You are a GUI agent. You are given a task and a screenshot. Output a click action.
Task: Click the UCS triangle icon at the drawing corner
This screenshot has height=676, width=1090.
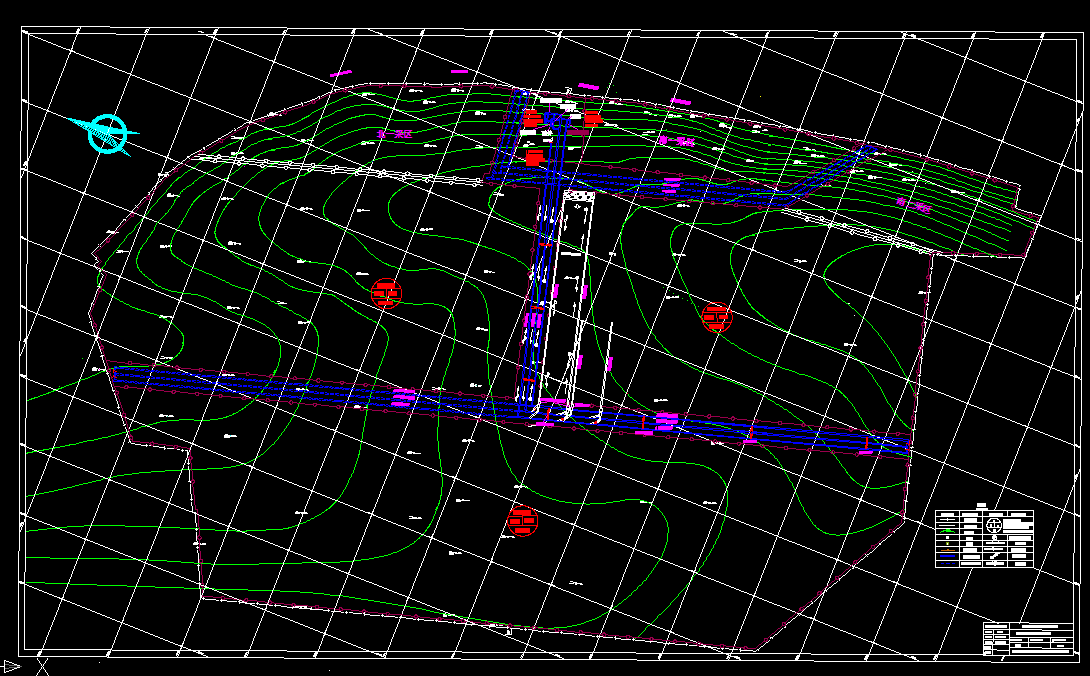(12, 667)
